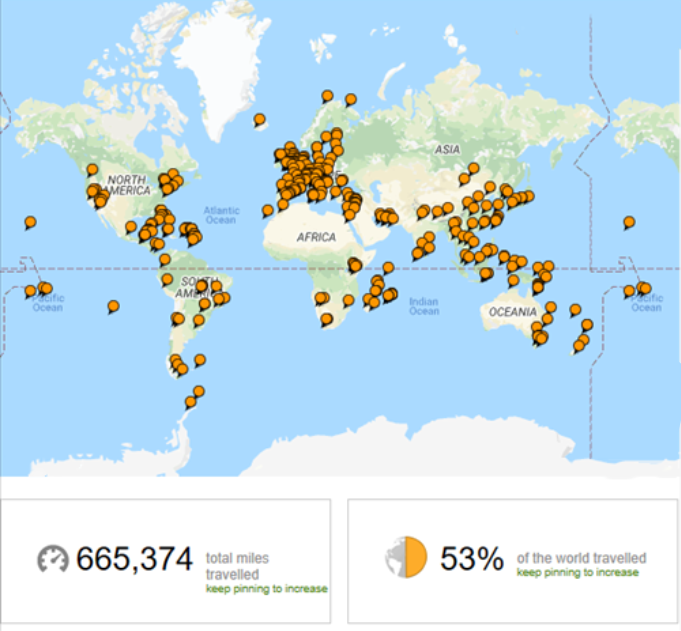The image size is (681, 631).
Task: Click the 665,374 total miles figure
Action: (134, 560)
